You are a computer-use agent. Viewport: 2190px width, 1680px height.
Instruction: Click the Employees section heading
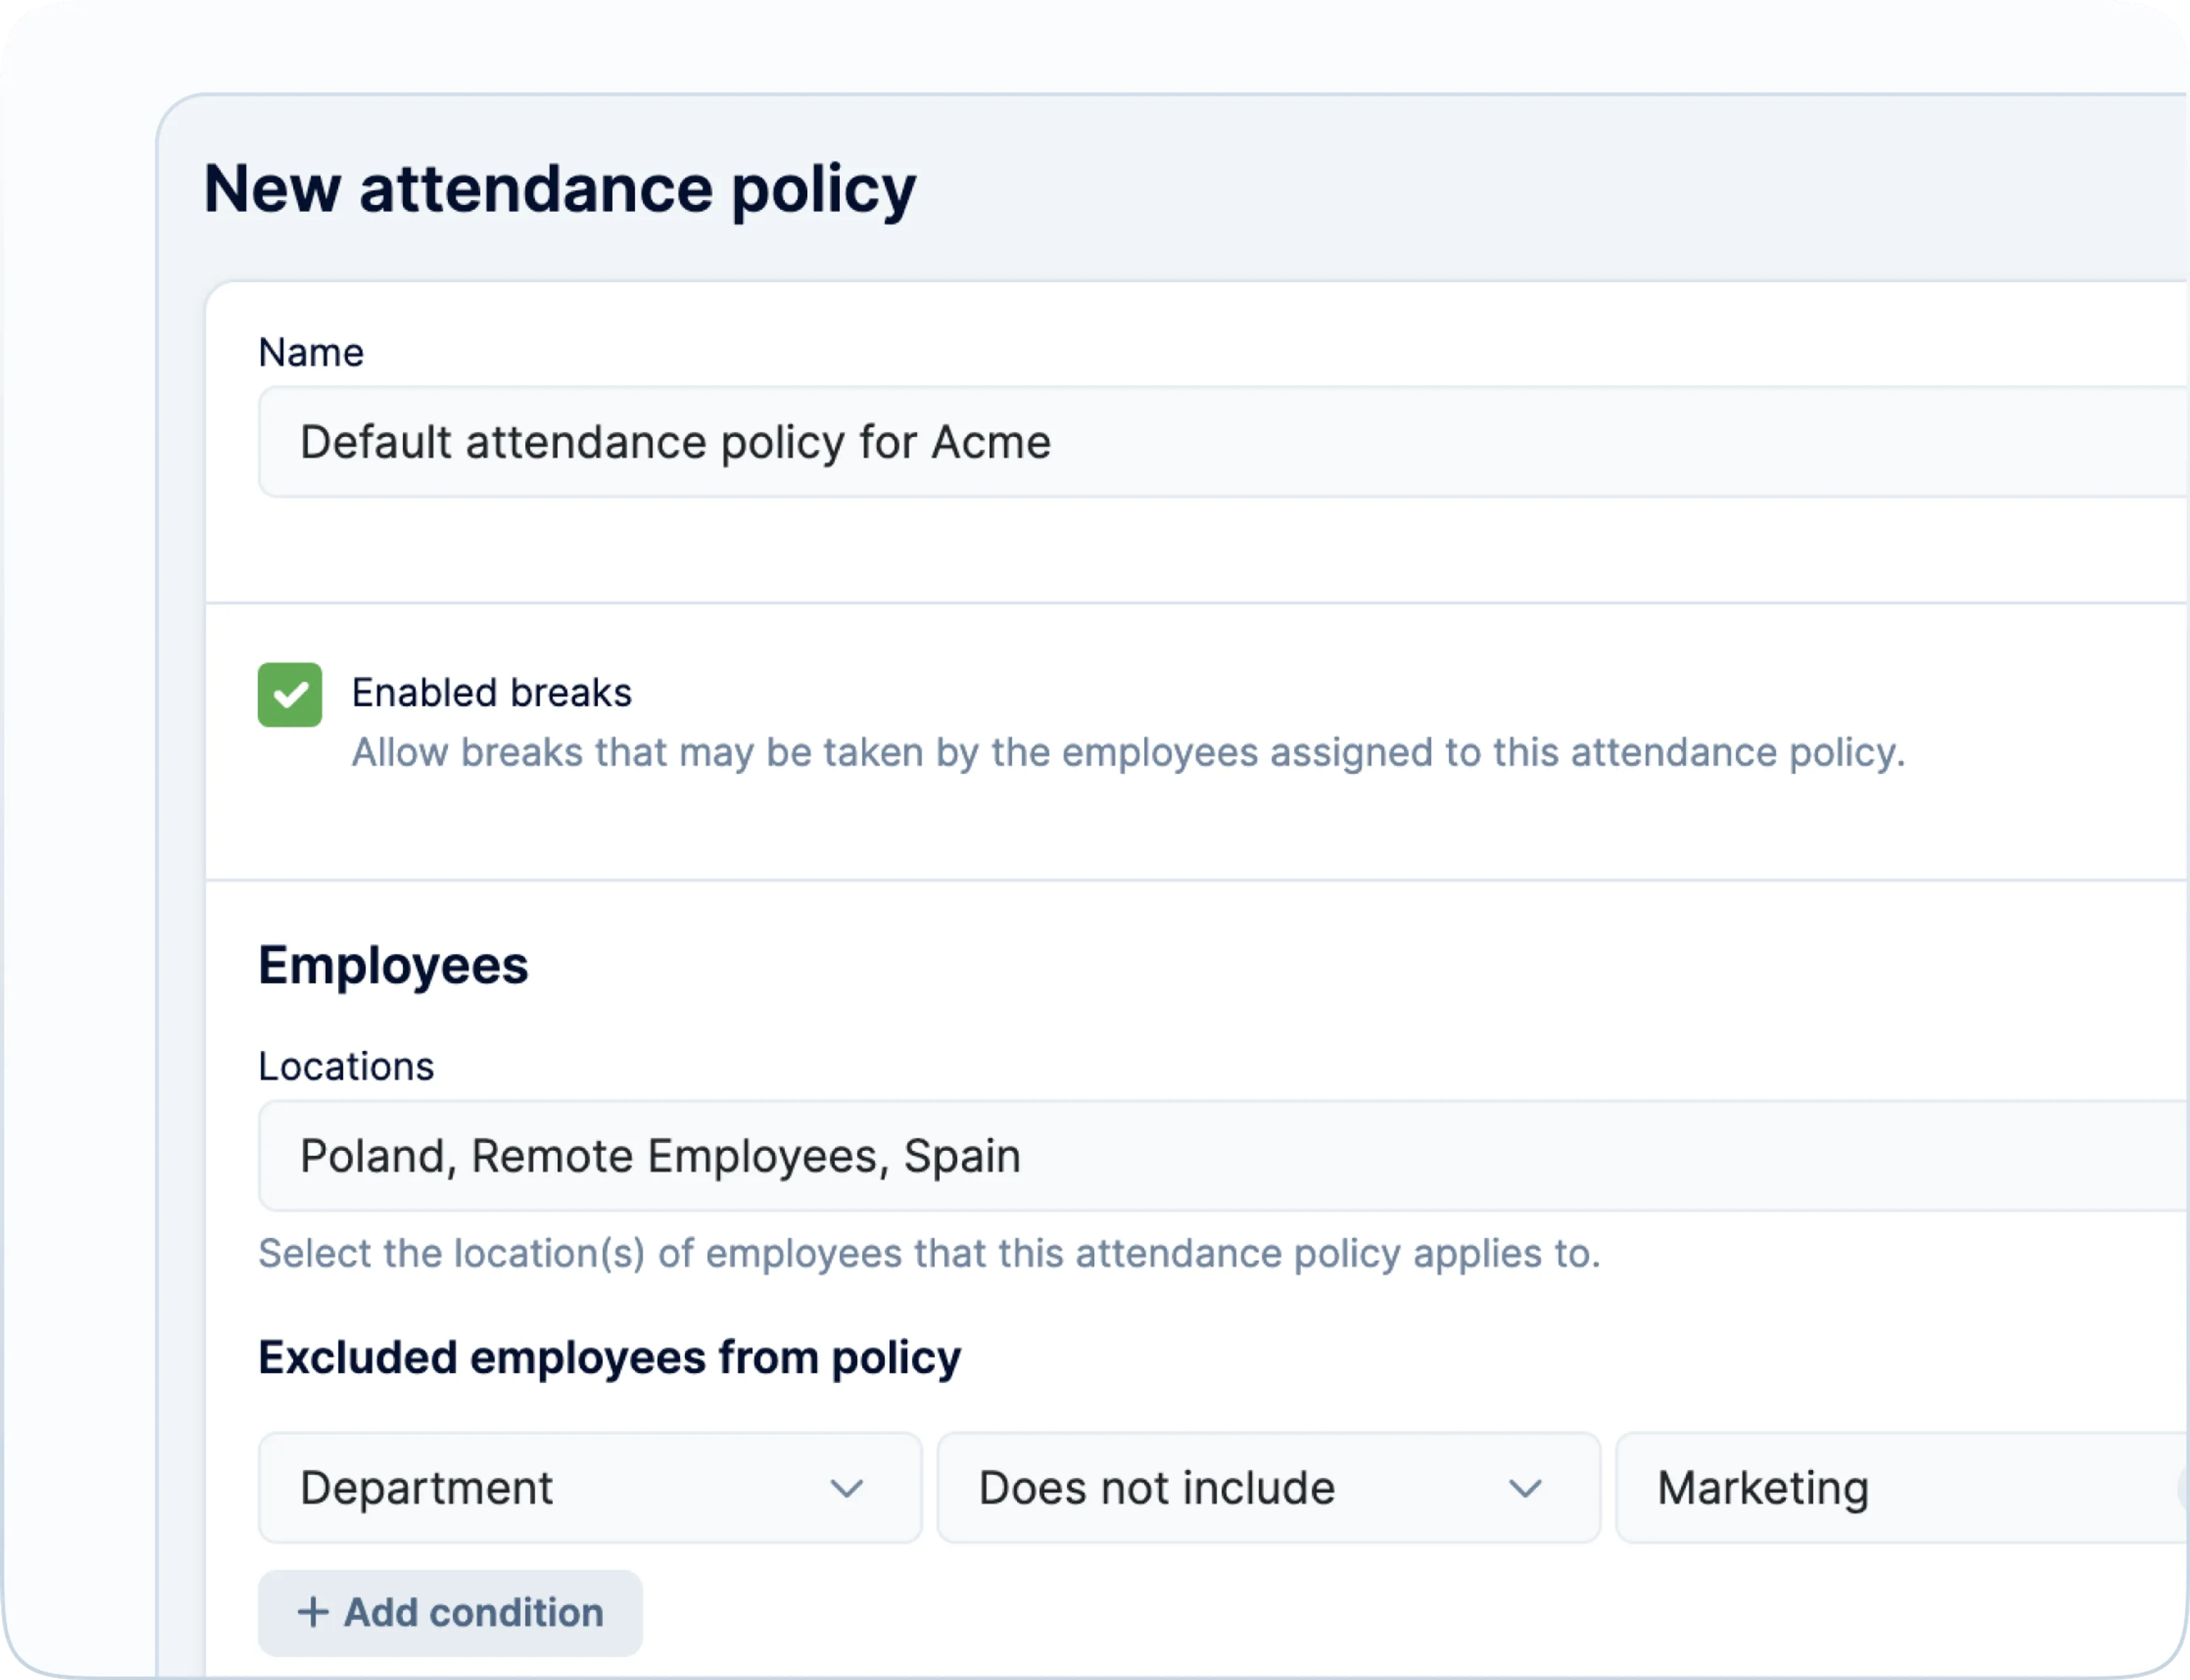click(x=393, y=966)
